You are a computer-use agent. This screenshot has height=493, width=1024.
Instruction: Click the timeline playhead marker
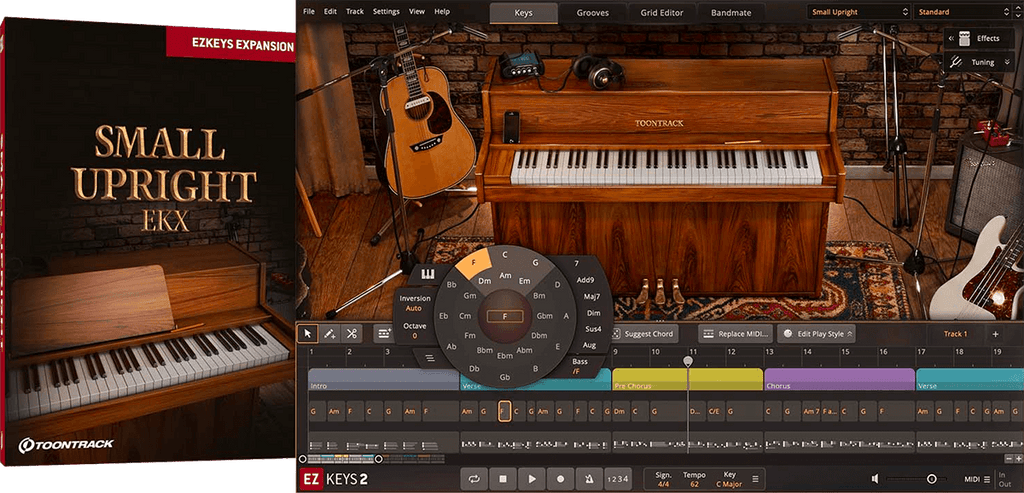[x=688, y=360]
